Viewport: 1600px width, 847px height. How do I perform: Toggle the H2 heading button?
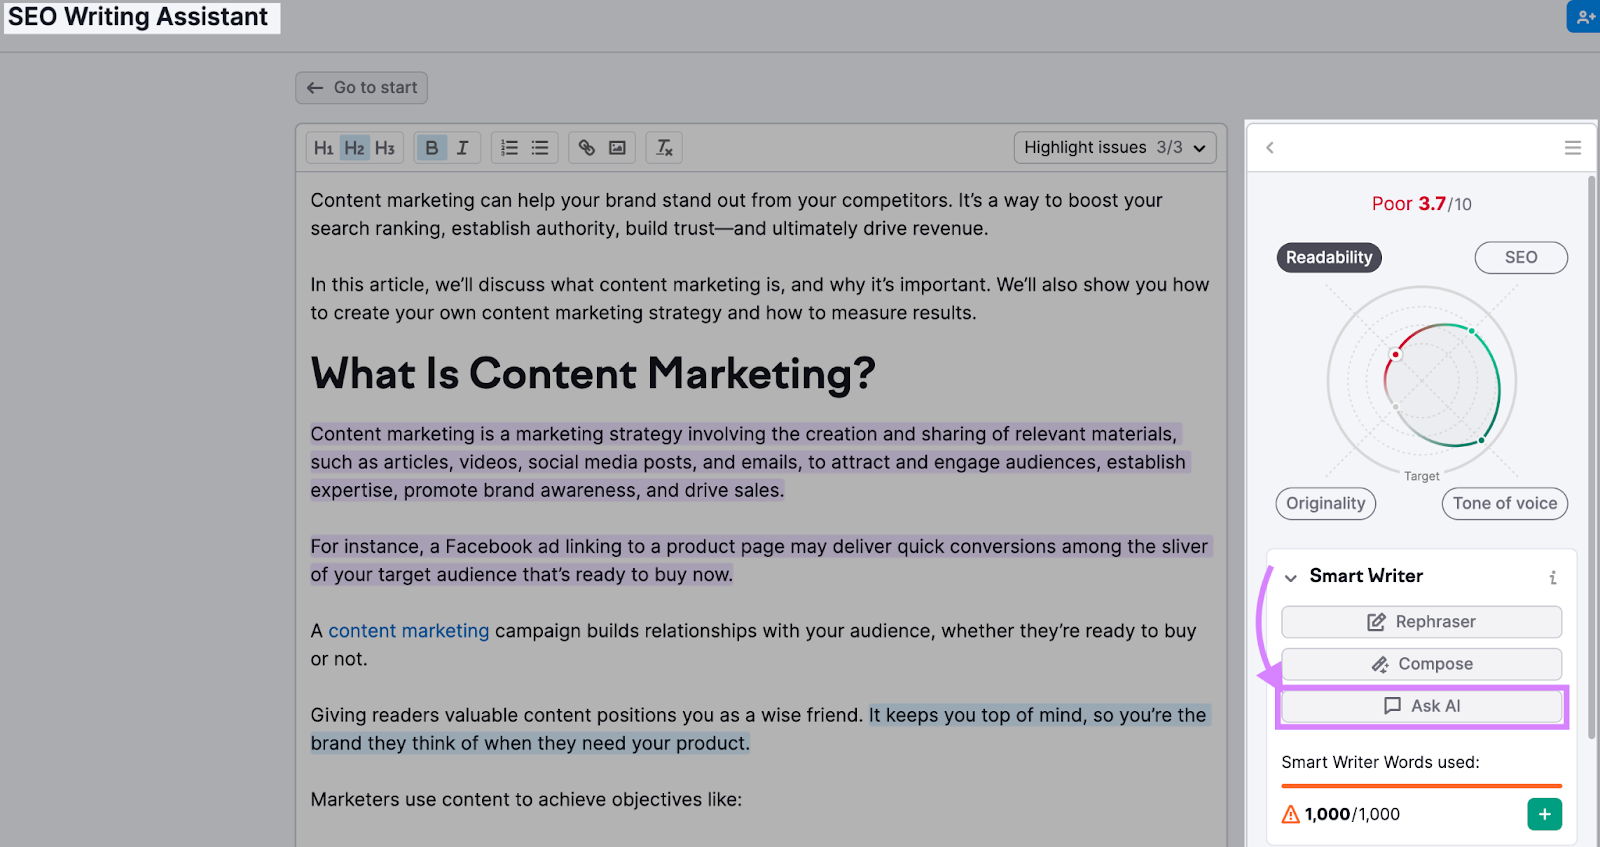click(x=354, y=148)
